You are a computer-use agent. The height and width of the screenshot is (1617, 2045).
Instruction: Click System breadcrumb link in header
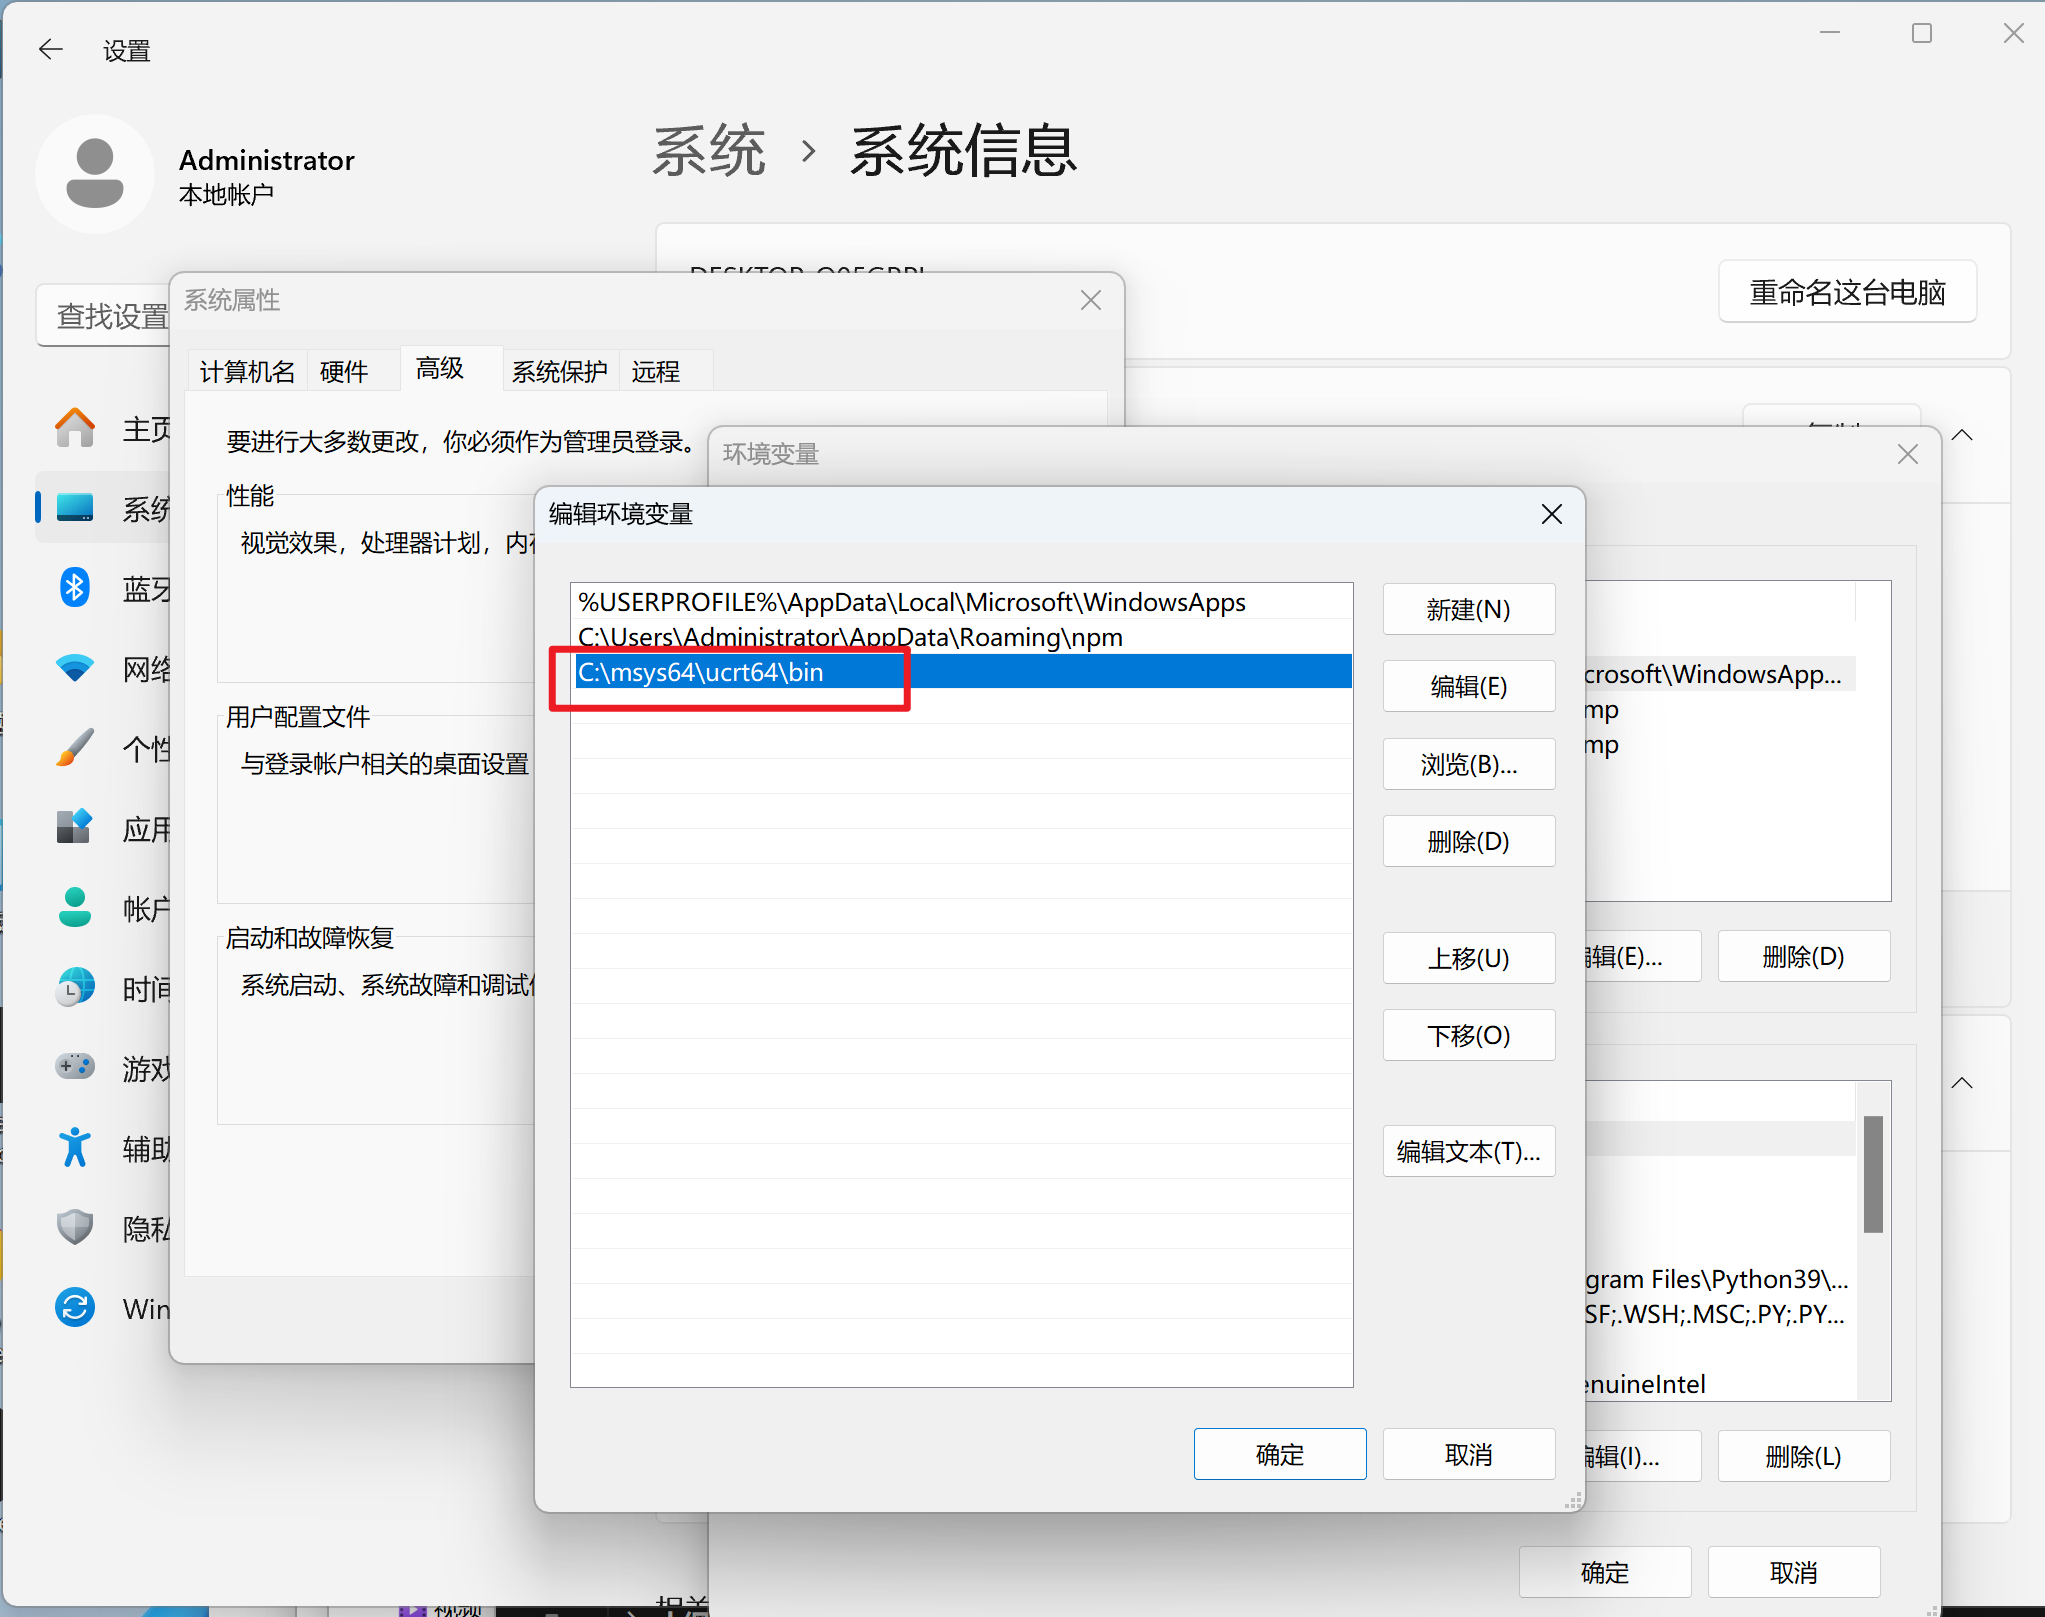709,152
